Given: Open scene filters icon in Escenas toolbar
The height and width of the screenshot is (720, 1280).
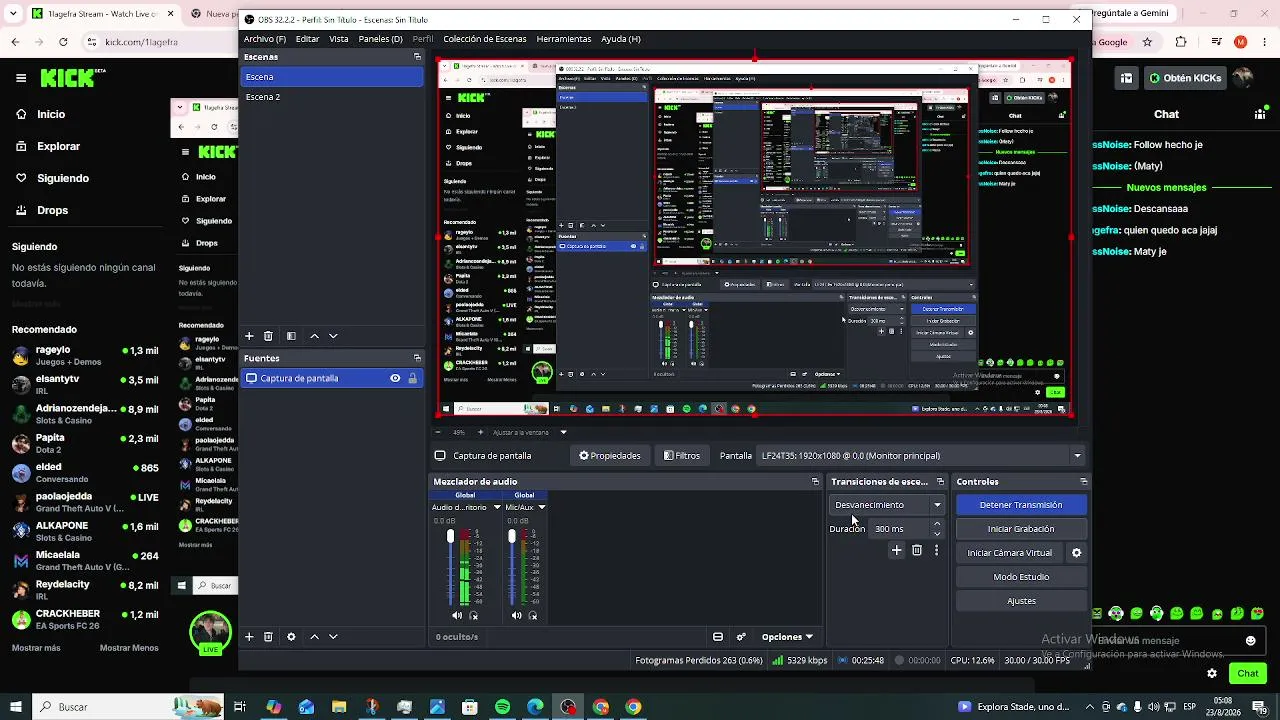Looking at the screenshot, I should pyautogui.click(x=291, y=336).
